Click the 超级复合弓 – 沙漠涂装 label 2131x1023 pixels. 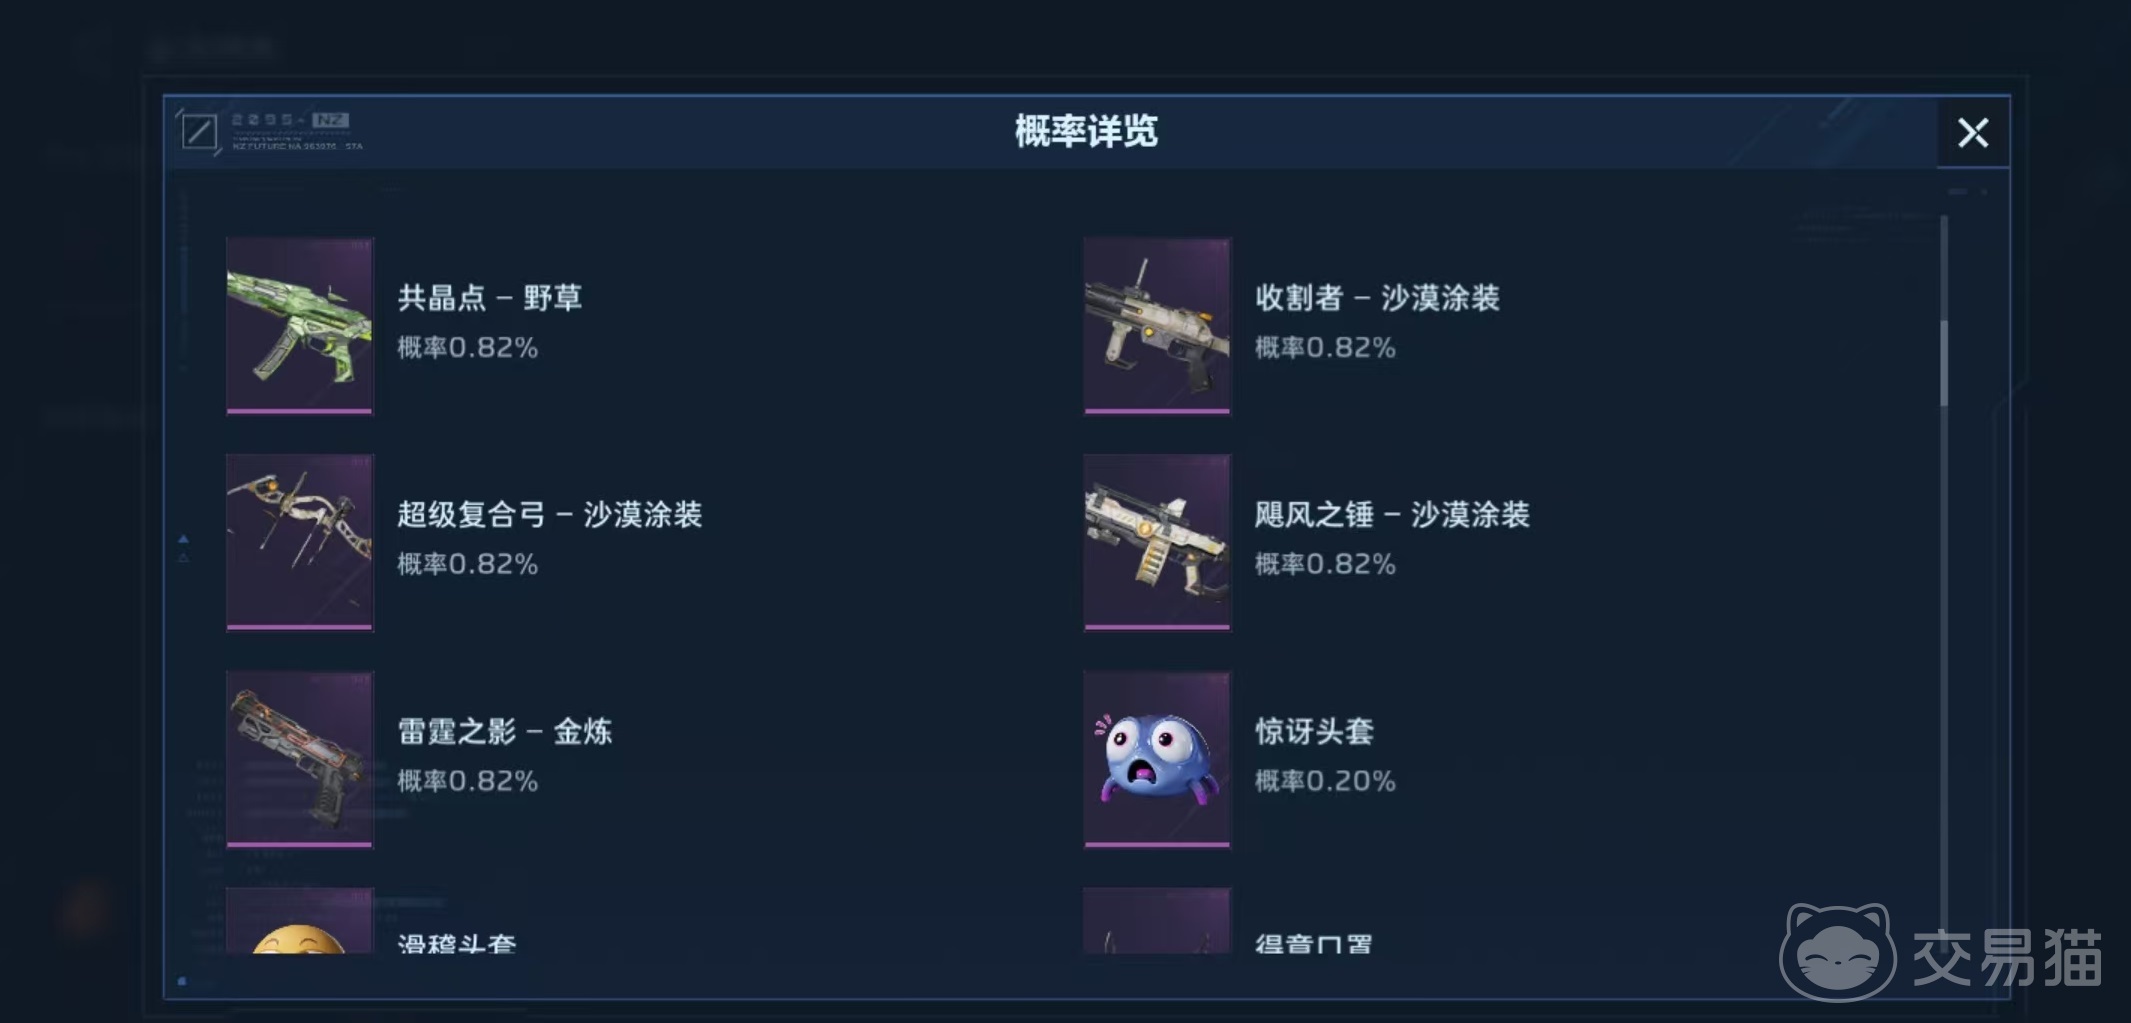pyautogui.click(x=550, y=514)
